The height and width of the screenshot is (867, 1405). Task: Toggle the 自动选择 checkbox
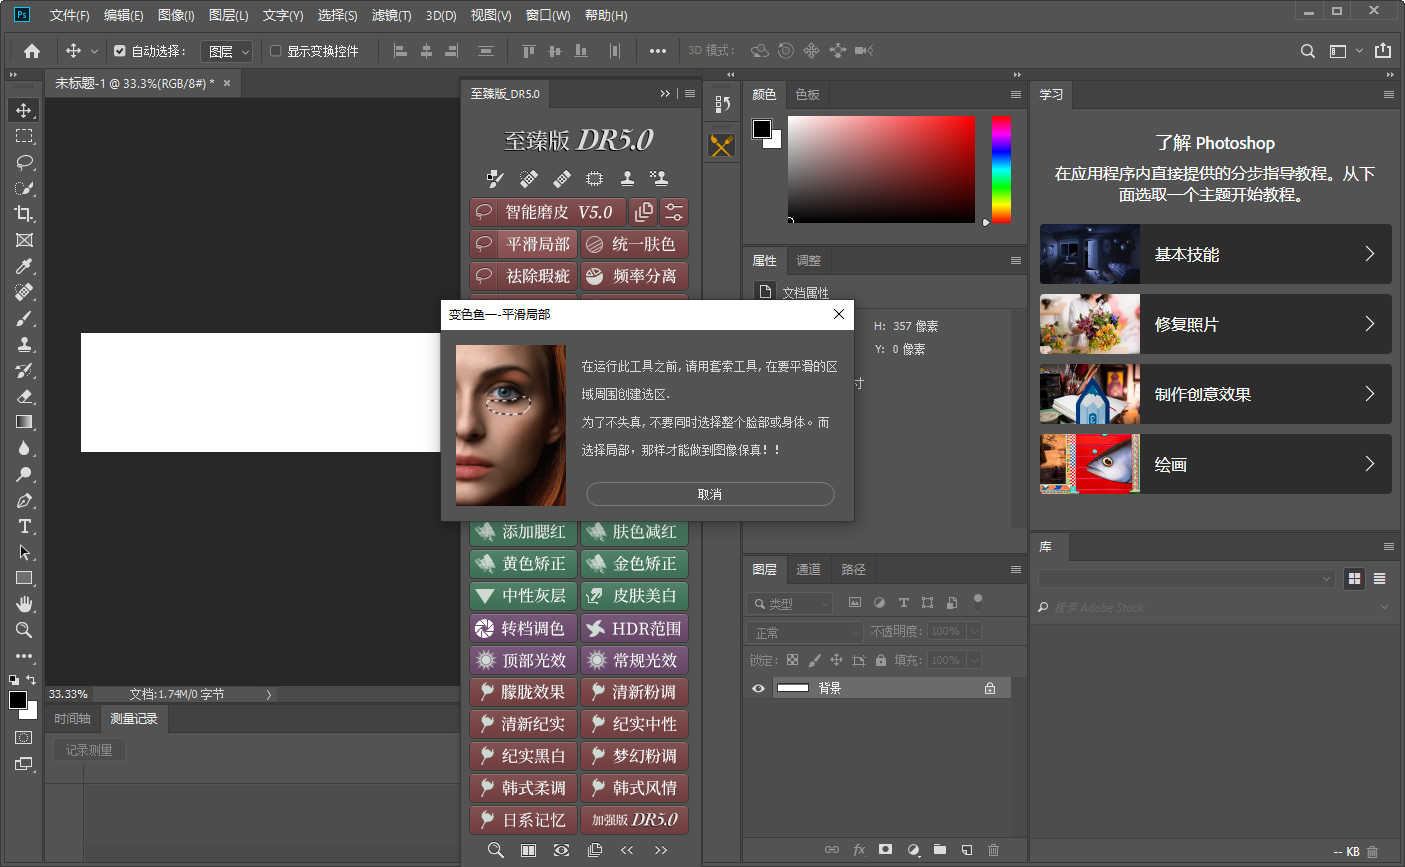pos(120,51)
